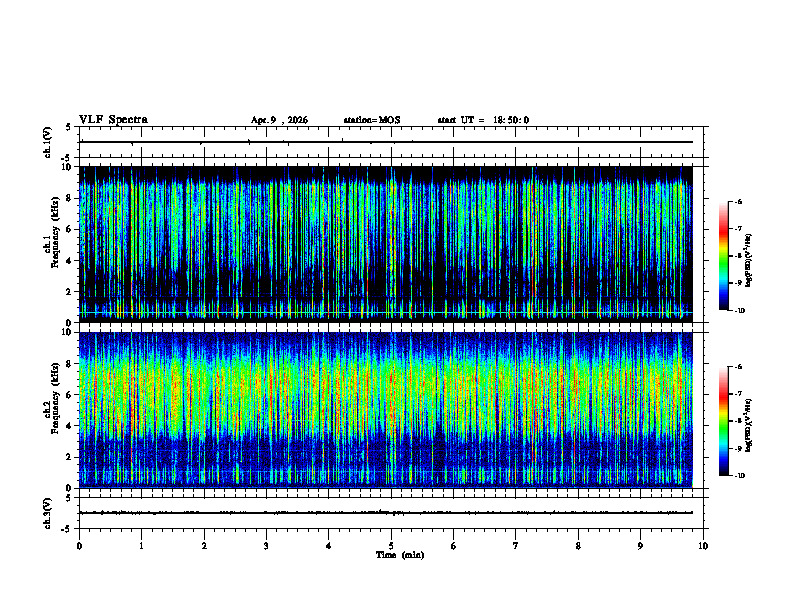Click the cyan horizontal line in ch.1 spectrogram
The image size is (792, 612).
point(386,313)
